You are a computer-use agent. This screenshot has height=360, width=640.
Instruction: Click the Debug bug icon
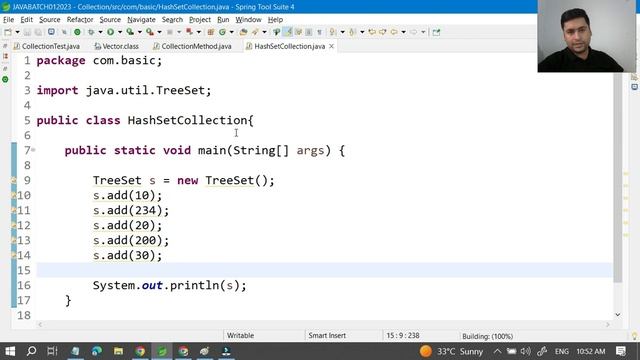coord(91,32)
